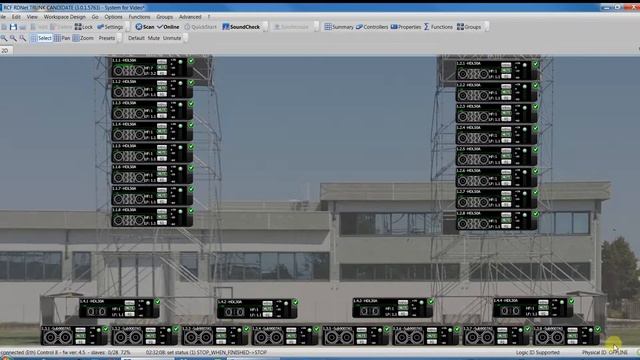Expand toolbar overflow after Unmute
This screenshot has width=640, height=360.
(185, 38)
